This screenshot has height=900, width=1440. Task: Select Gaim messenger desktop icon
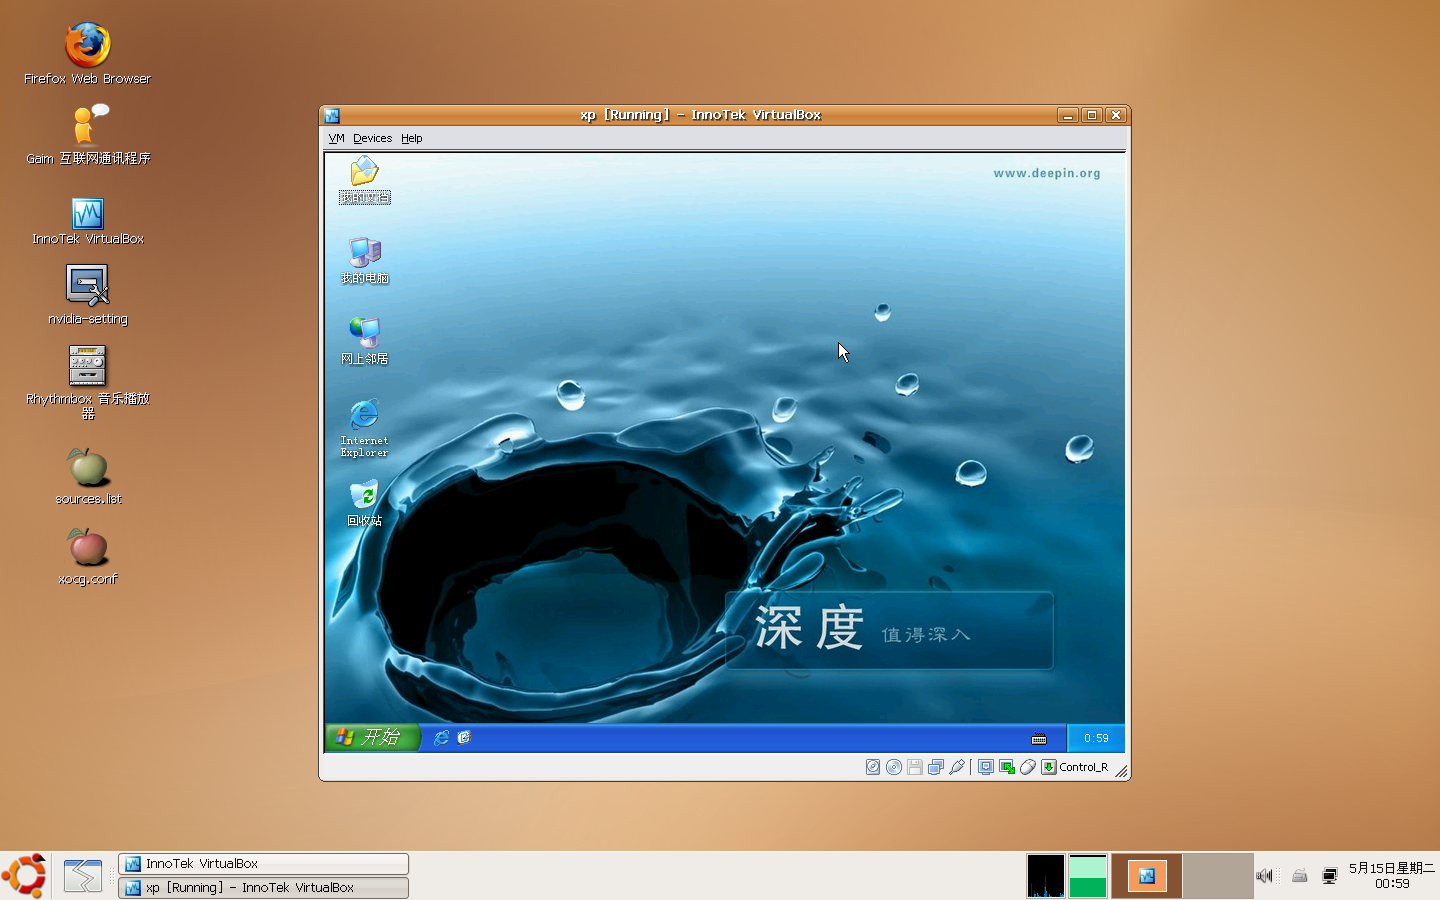pos(88,134)
